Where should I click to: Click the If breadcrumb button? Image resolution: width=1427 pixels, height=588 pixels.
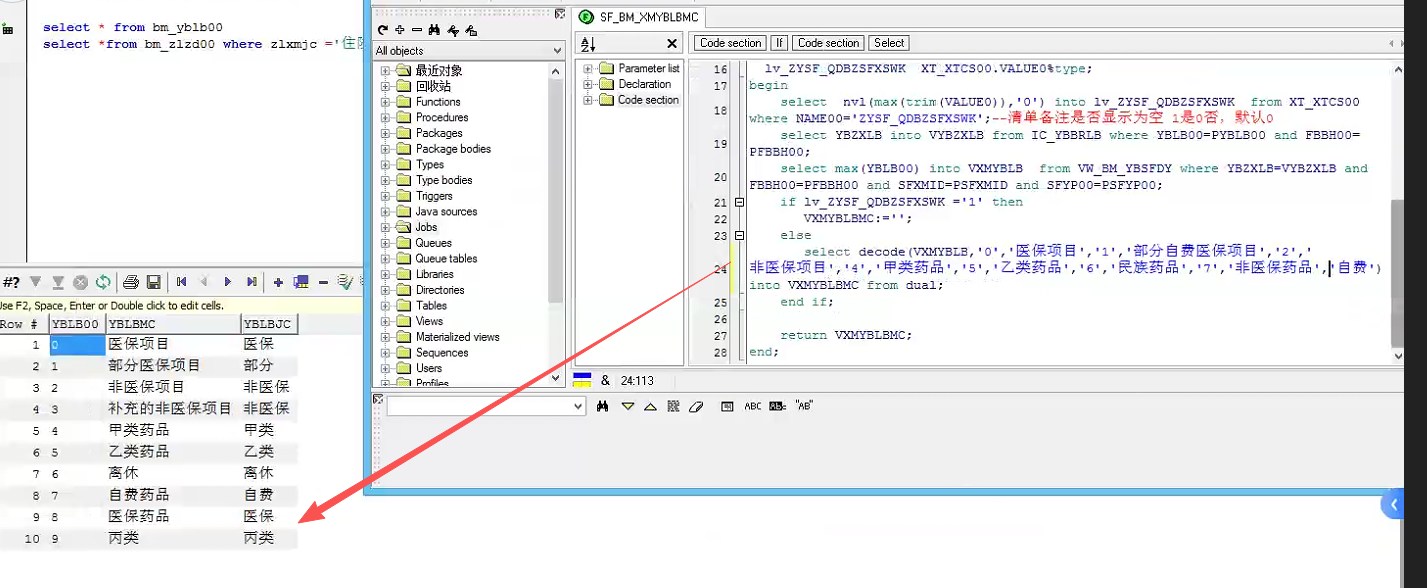click(x=779, y=43)
